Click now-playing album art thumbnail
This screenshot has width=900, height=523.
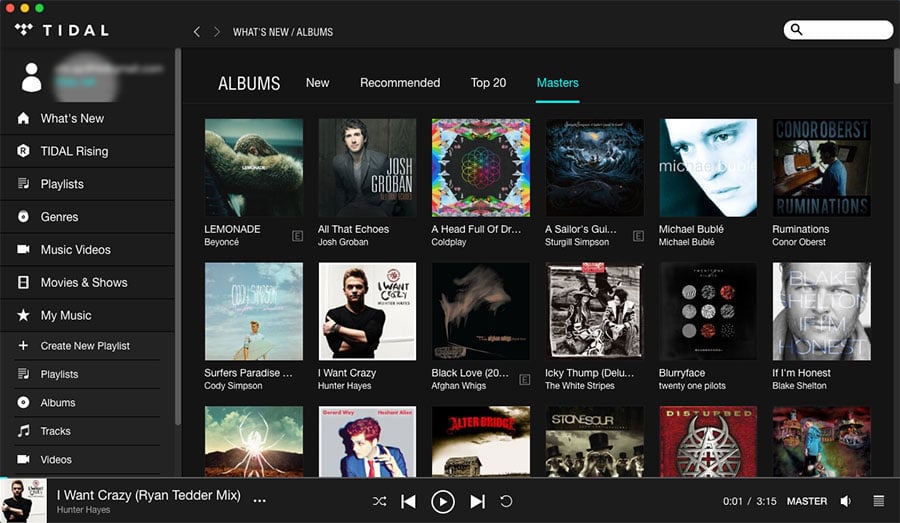(x=24, y=501)
